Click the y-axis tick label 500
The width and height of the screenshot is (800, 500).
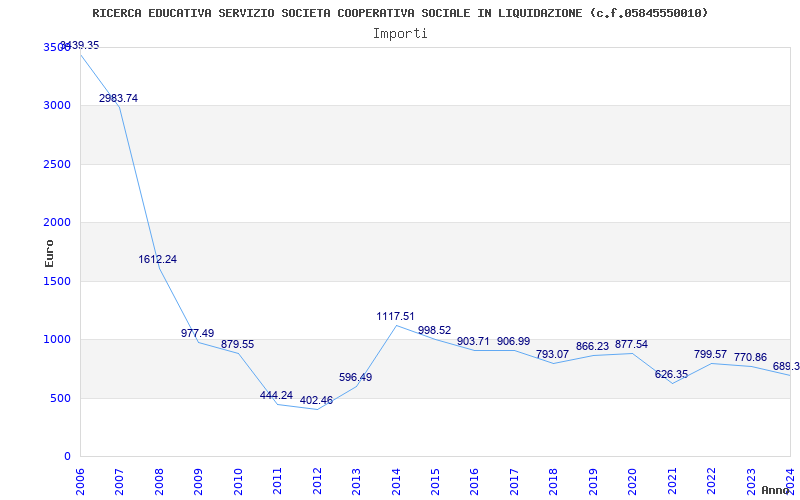[x=63, y=398]
